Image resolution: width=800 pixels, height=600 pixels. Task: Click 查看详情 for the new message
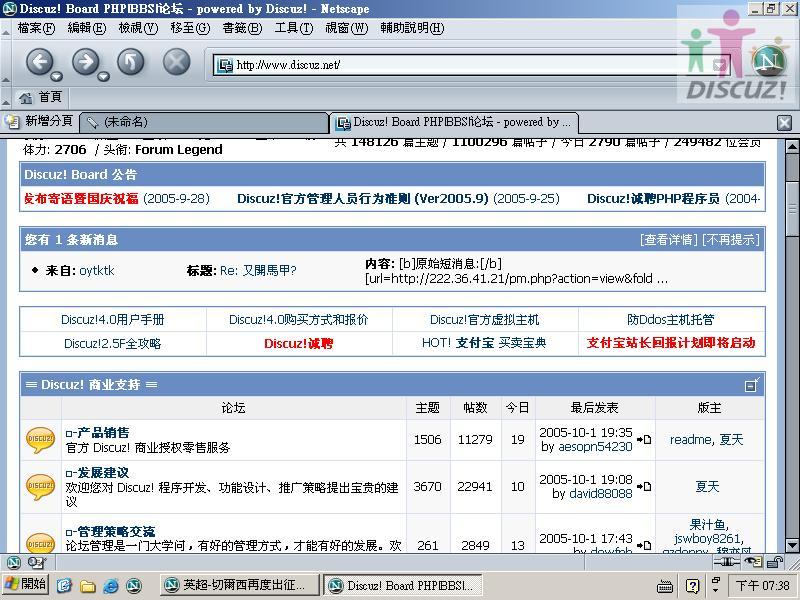coord(669,239)
